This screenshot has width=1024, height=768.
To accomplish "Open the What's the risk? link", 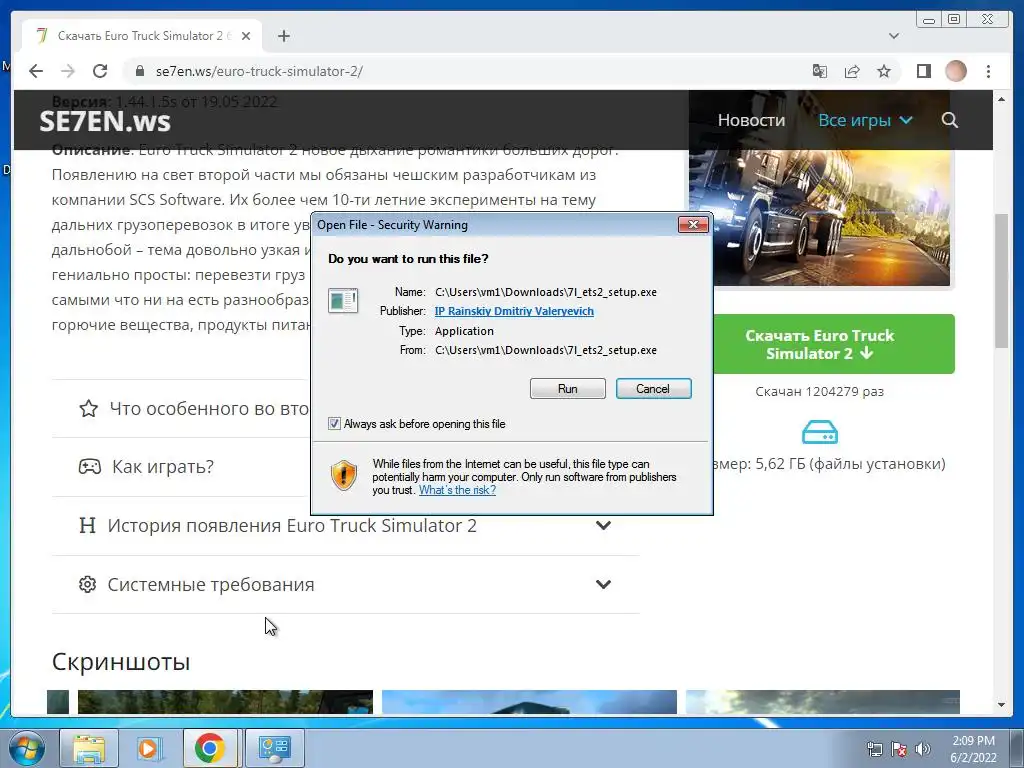I will click(x=457, y=490).
